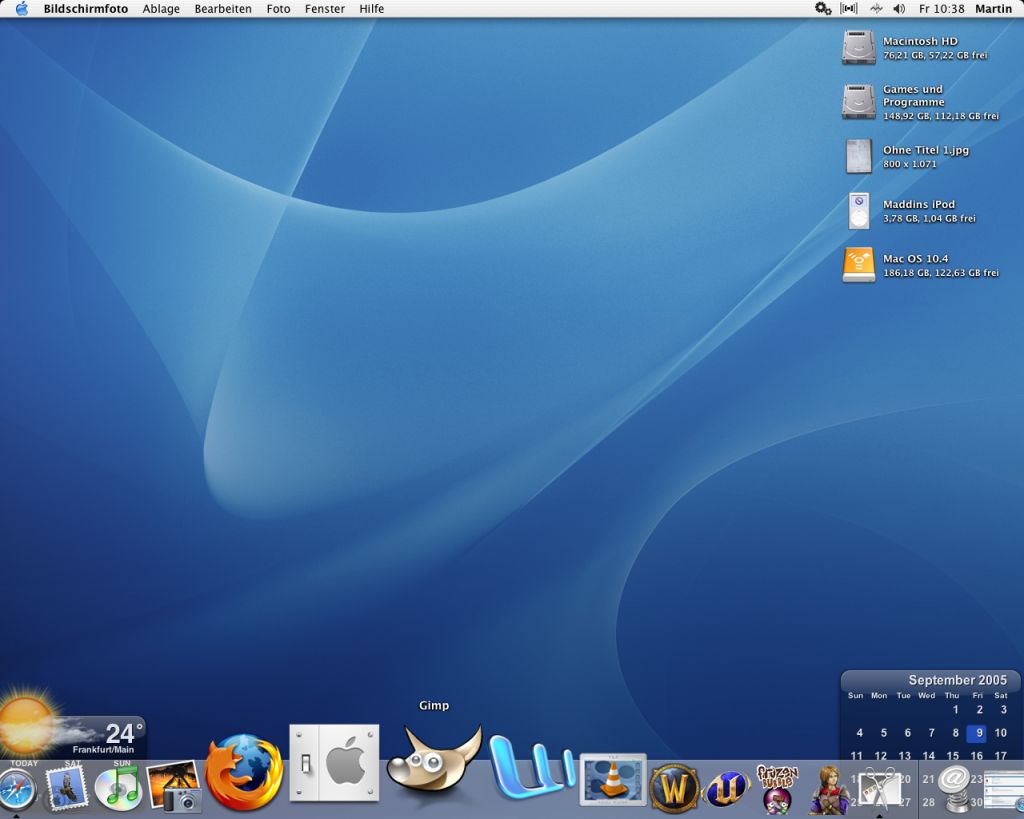Open Mail from the dock
The width and height of the screenshot is (1024, 819).
click(x=66, y=788)
